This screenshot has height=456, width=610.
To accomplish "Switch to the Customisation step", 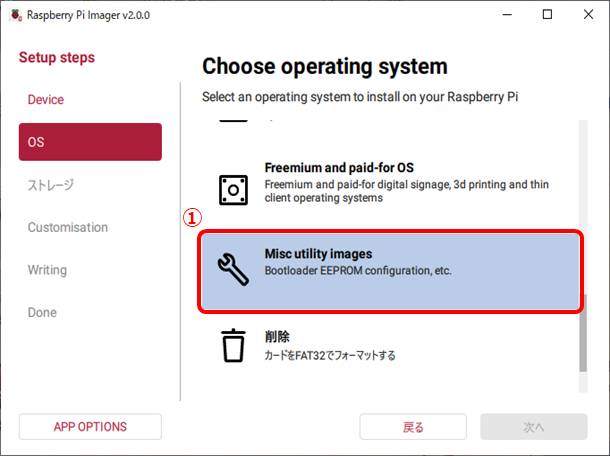I will coord(68,227).
